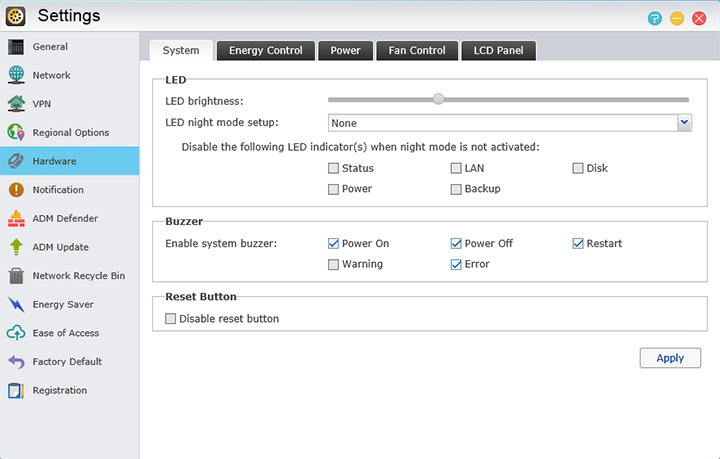Expand the LED night mode dropdown arrow
The height and width of the screenshot is (459, 720).
[x=685, y=123]
